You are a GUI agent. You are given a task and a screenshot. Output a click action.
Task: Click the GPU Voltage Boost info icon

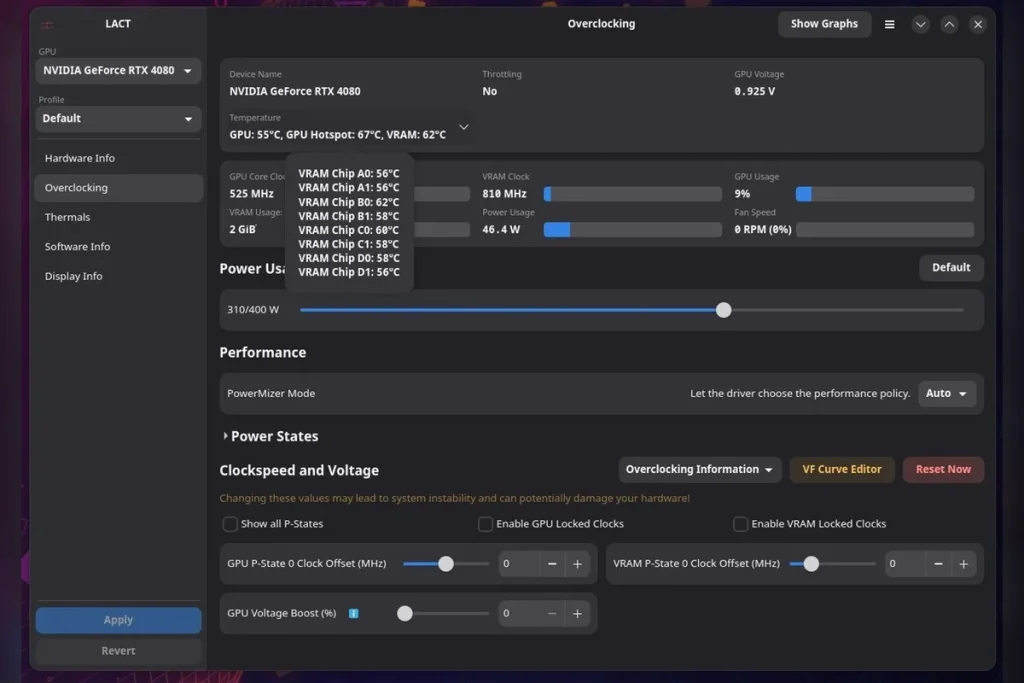[353, 613]
